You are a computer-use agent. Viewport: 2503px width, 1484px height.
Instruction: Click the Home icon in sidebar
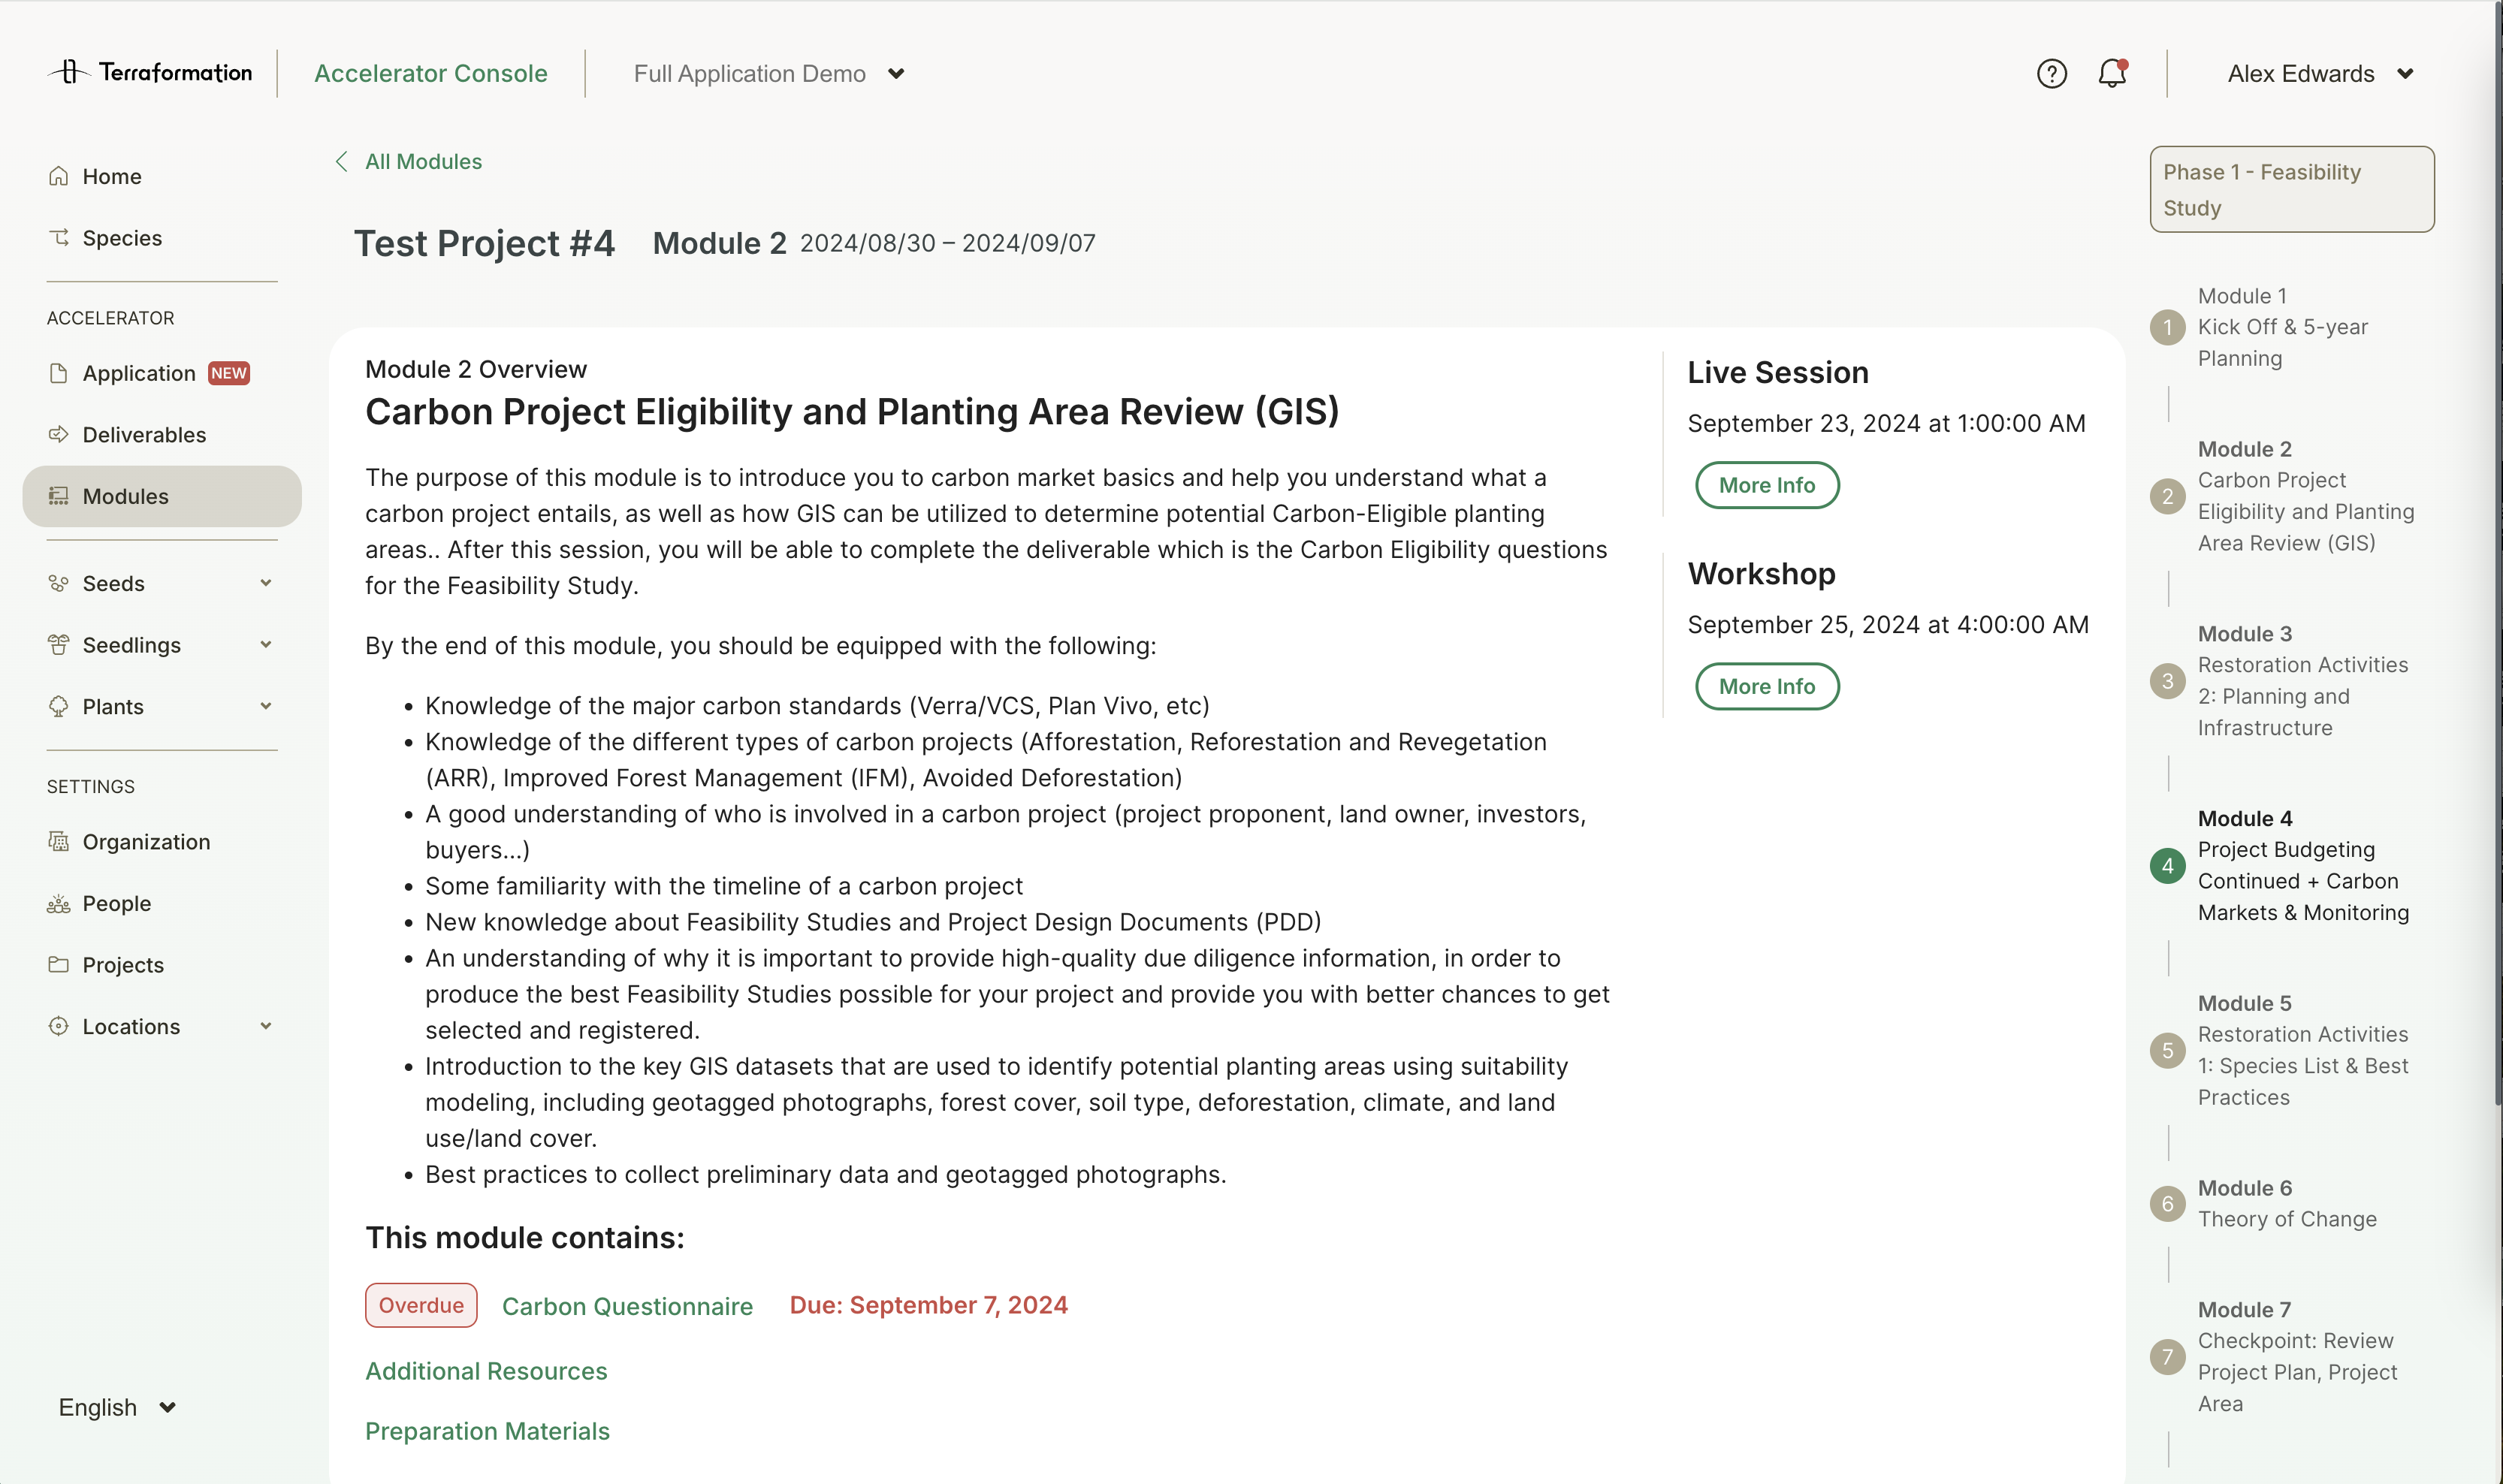click(59, 176)
